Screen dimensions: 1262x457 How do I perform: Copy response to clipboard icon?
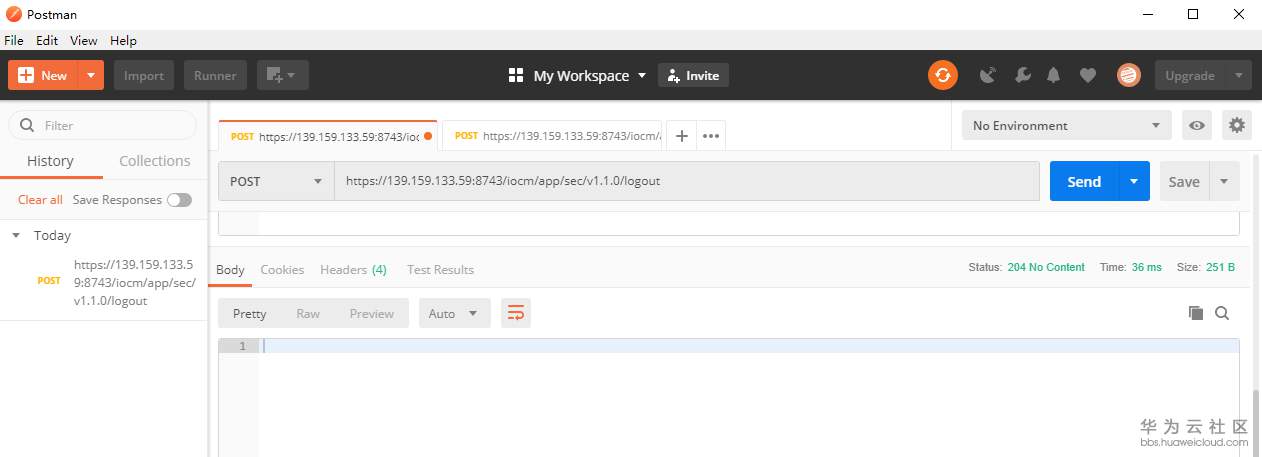click(x=1195, y=313)
